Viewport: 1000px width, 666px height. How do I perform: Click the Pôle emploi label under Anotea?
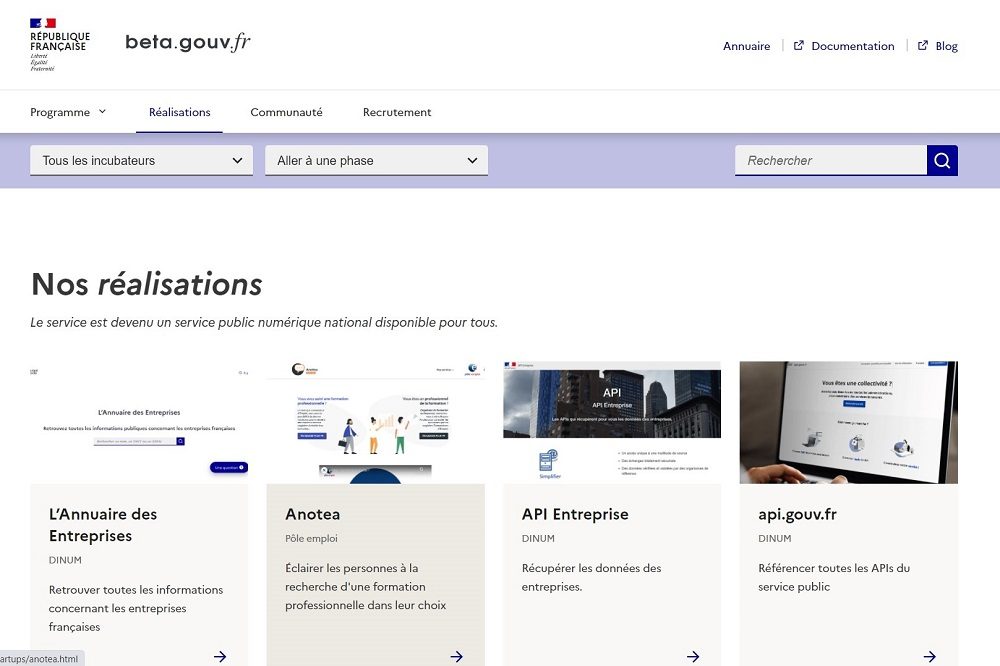311,538
